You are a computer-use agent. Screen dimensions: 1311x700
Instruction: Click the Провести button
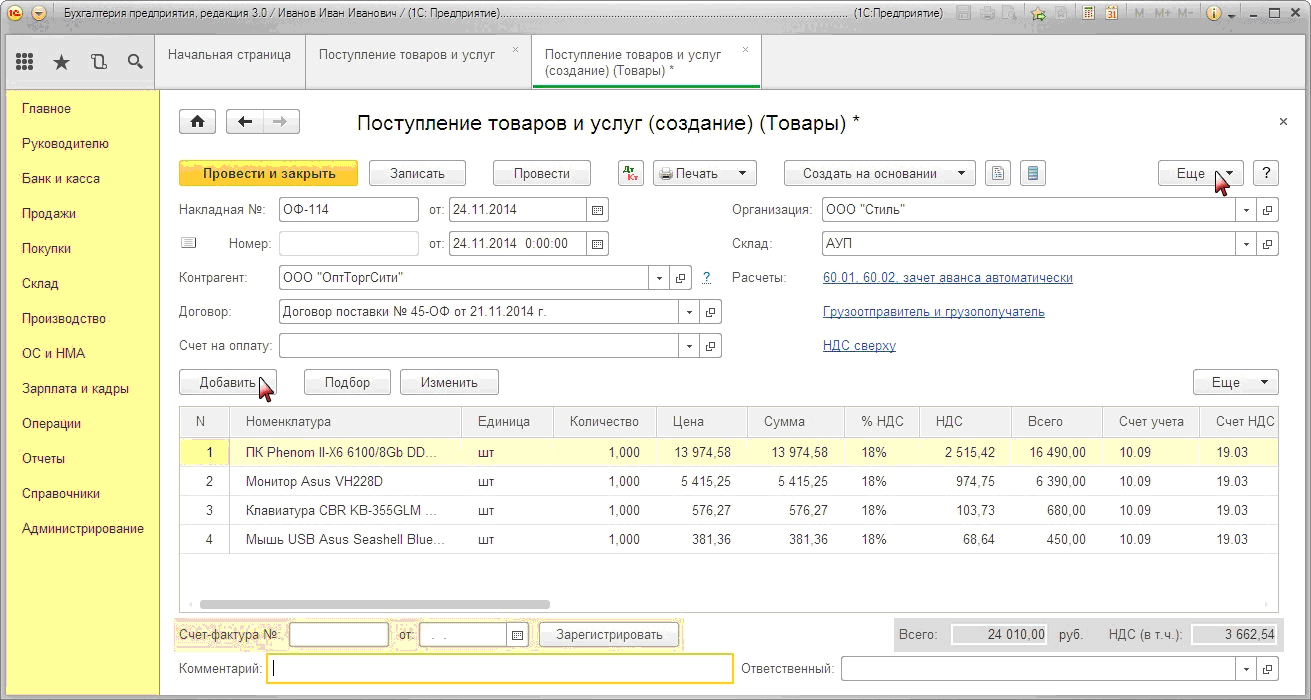[542, 173]
